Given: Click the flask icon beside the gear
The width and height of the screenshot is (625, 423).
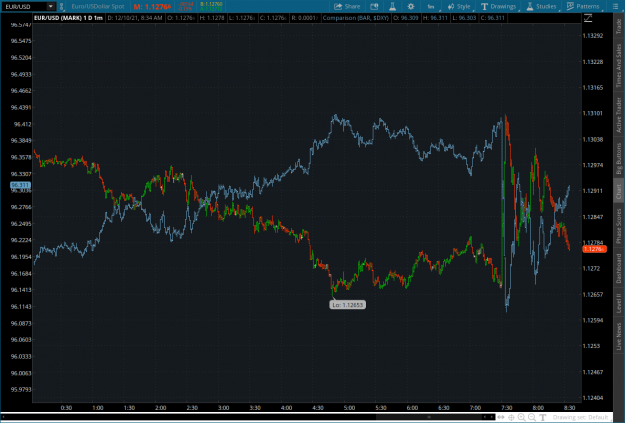Looking at the screenshot, I should 392,6.
